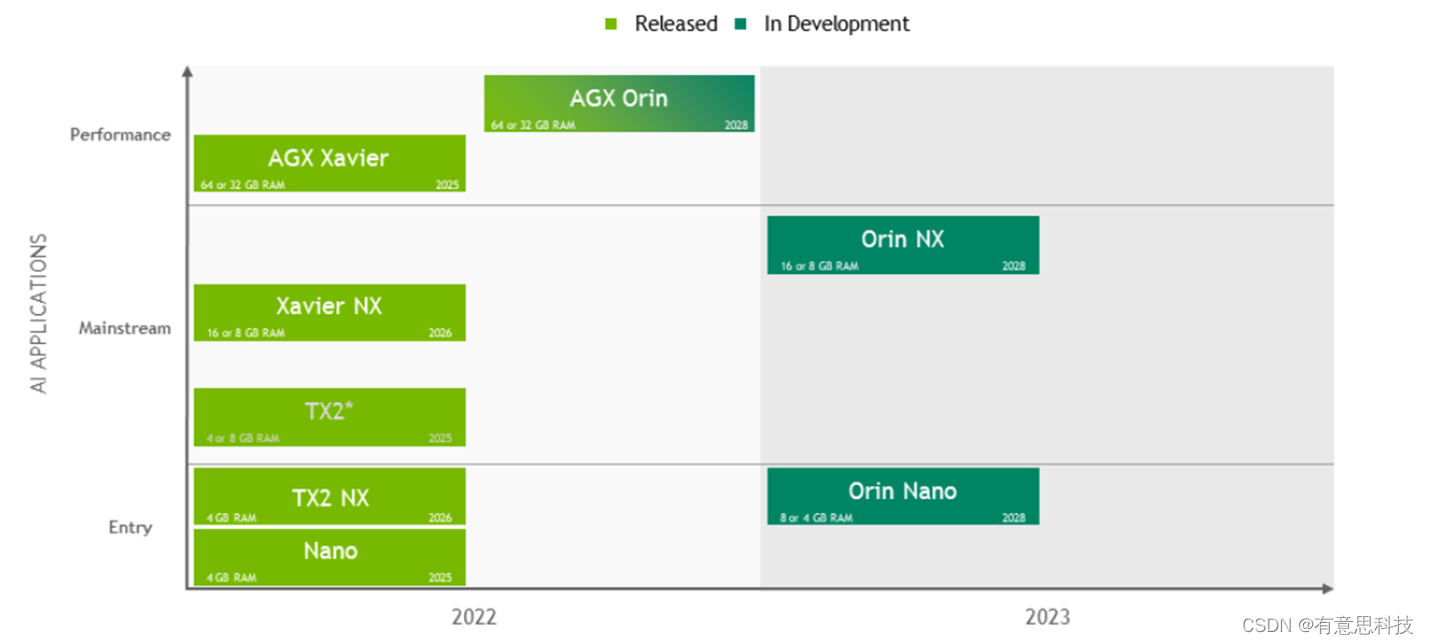The width and height of the screenshot is (1429, 644).
Task: Click 16 or 8 GB RAM under Orin NX
Action: [819, 267]
